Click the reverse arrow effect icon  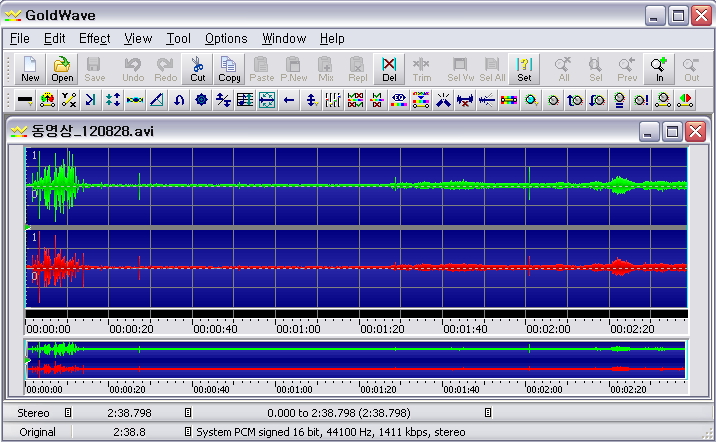(289, 100)
